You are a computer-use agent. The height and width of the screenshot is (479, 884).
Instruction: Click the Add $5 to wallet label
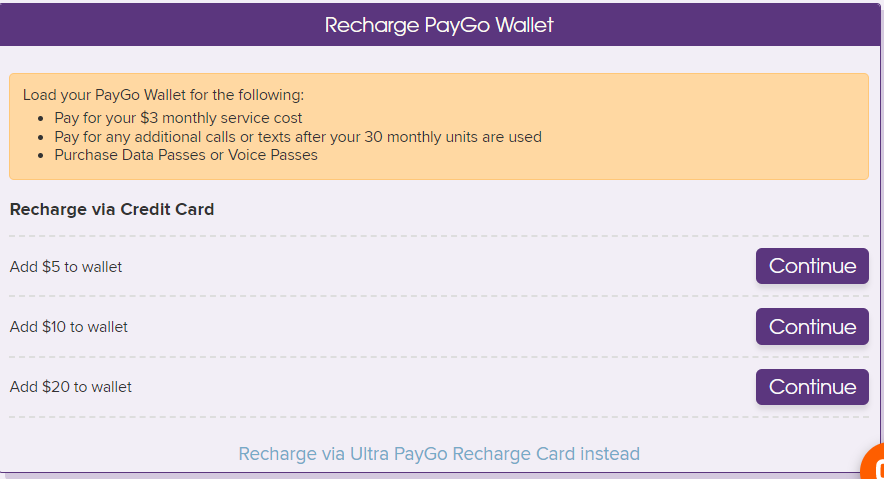[x=65, y=267]
